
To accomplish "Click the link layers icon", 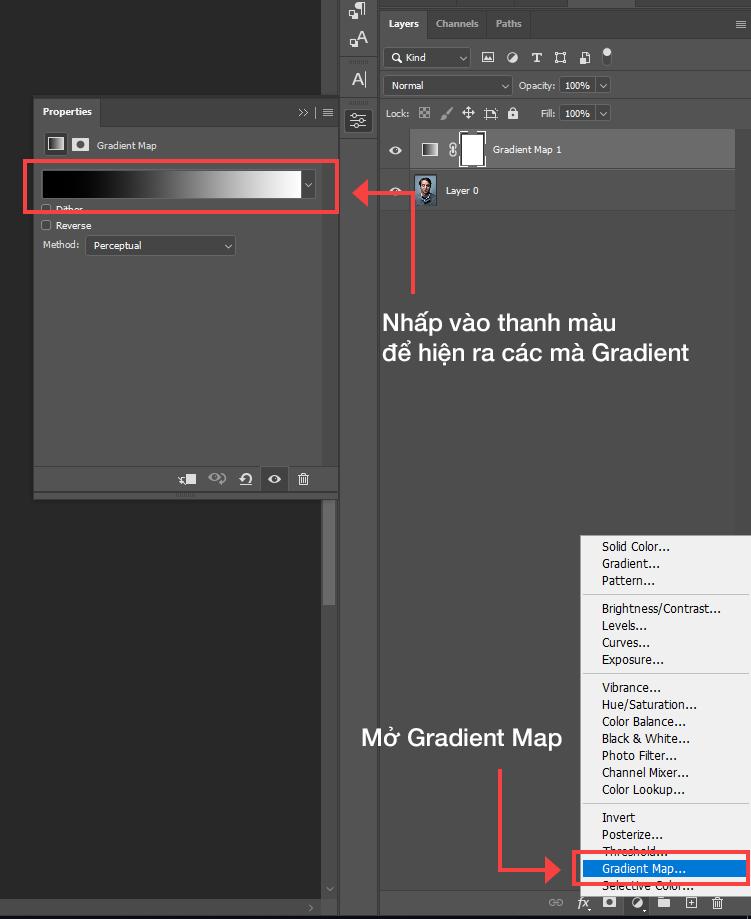I will 556,903.
